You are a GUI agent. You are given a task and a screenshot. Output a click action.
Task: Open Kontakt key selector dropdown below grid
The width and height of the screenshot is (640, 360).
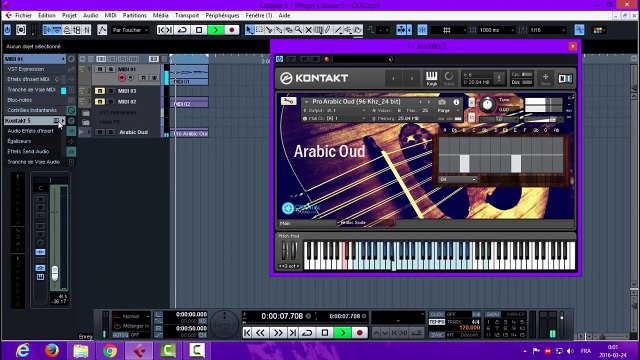[x=458, y=179]
